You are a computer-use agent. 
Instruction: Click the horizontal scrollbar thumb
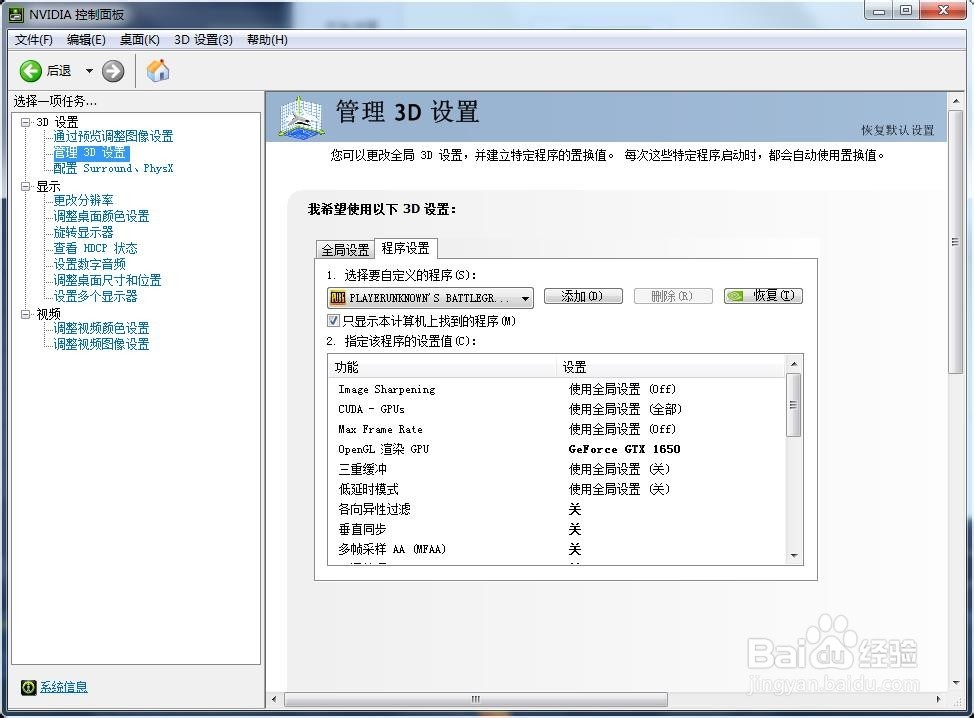476,699
